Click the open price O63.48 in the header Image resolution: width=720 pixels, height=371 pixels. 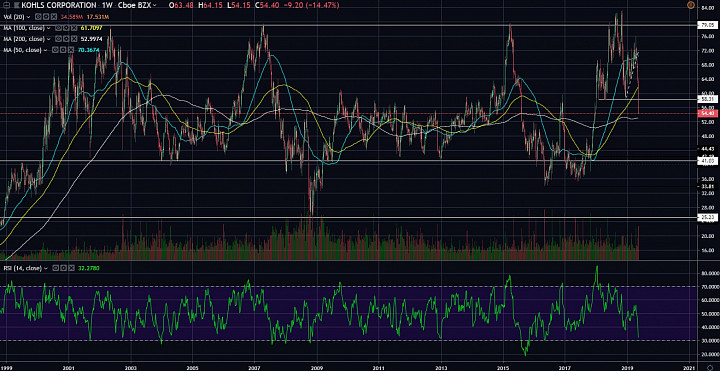(181, 5)
